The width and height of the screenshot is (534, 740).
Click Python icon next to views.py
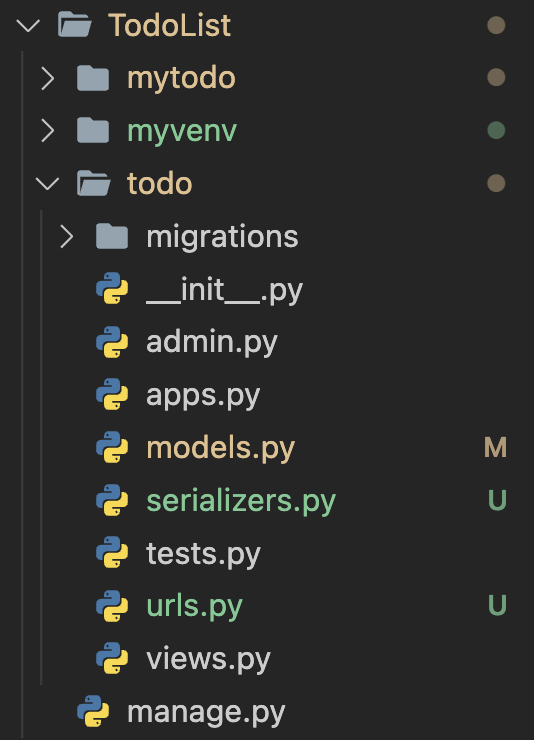click(112, 658)
